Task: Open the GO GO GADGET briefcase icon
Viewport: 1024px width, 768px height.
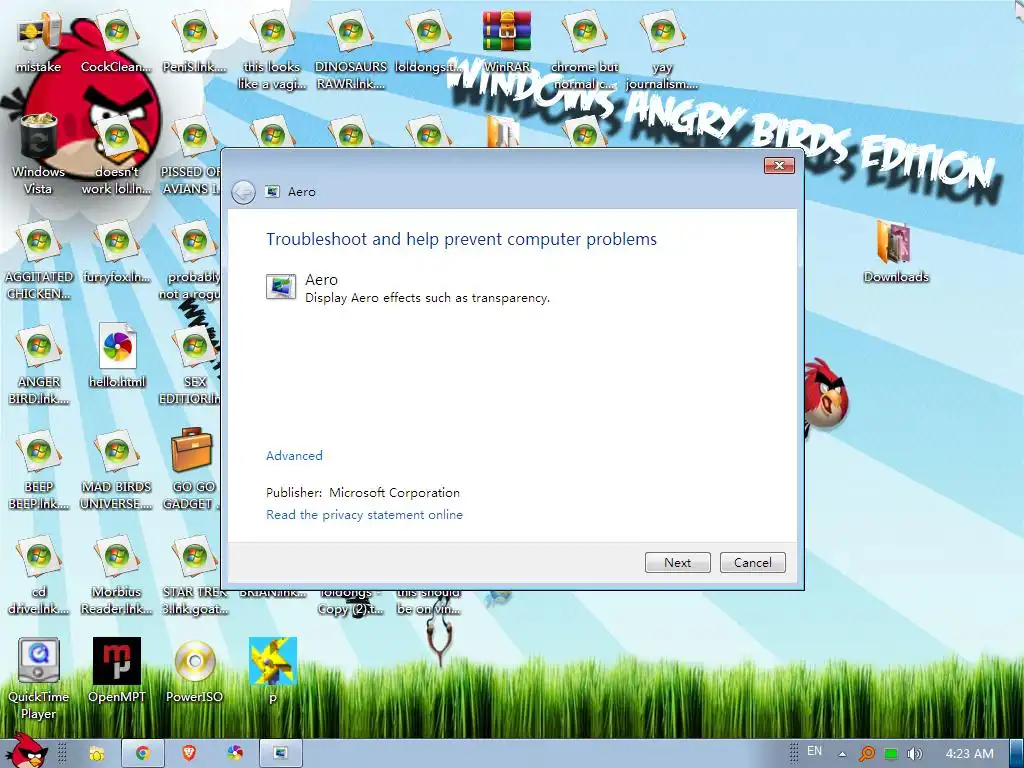Action: (191, 467)
